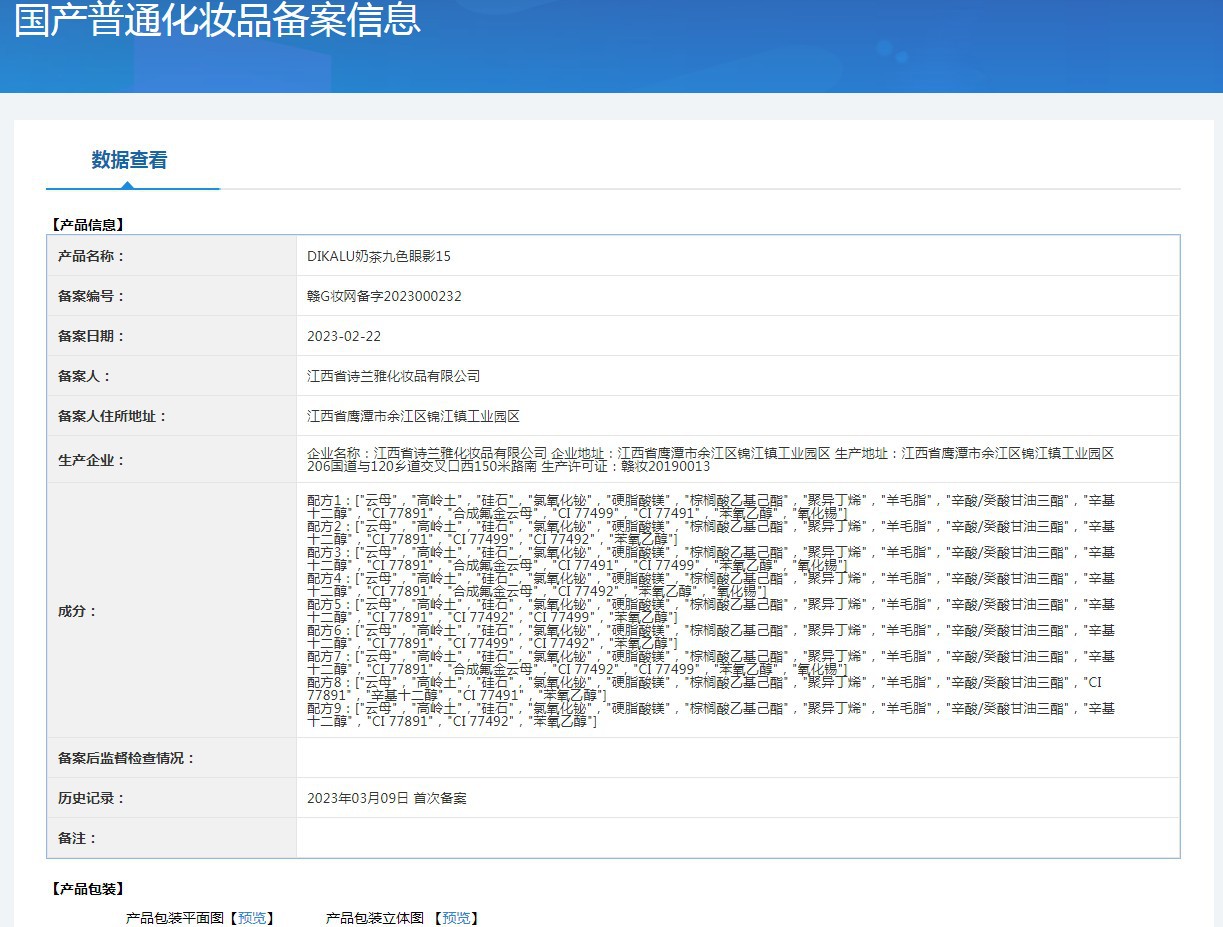This screenshot has height=927, width=1223.
Task: Click 江西省诗兰雅化妆品有限公司 in the 备案人 row
Action: click(393, 376)
